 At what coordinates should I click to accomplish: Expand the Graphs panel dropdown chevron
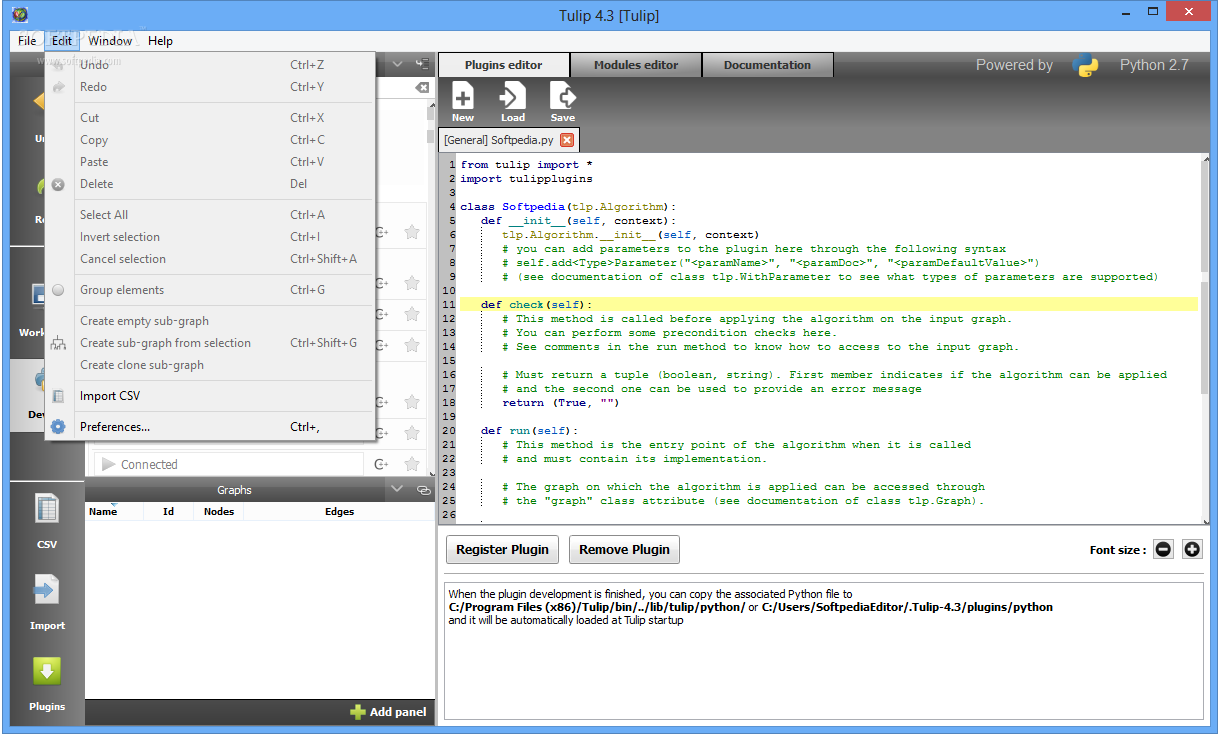coord(397,490)
